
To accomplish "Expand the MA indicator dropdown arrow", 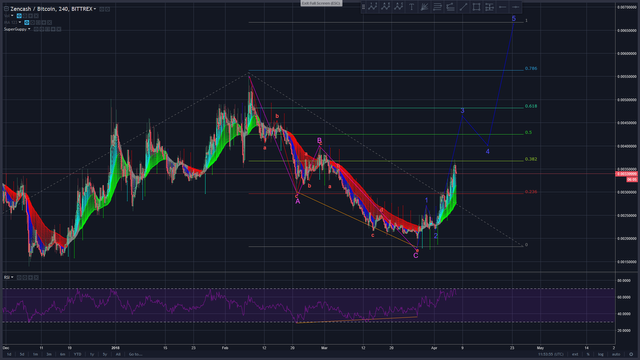I will pyautogui.click(x=20, y=22).
